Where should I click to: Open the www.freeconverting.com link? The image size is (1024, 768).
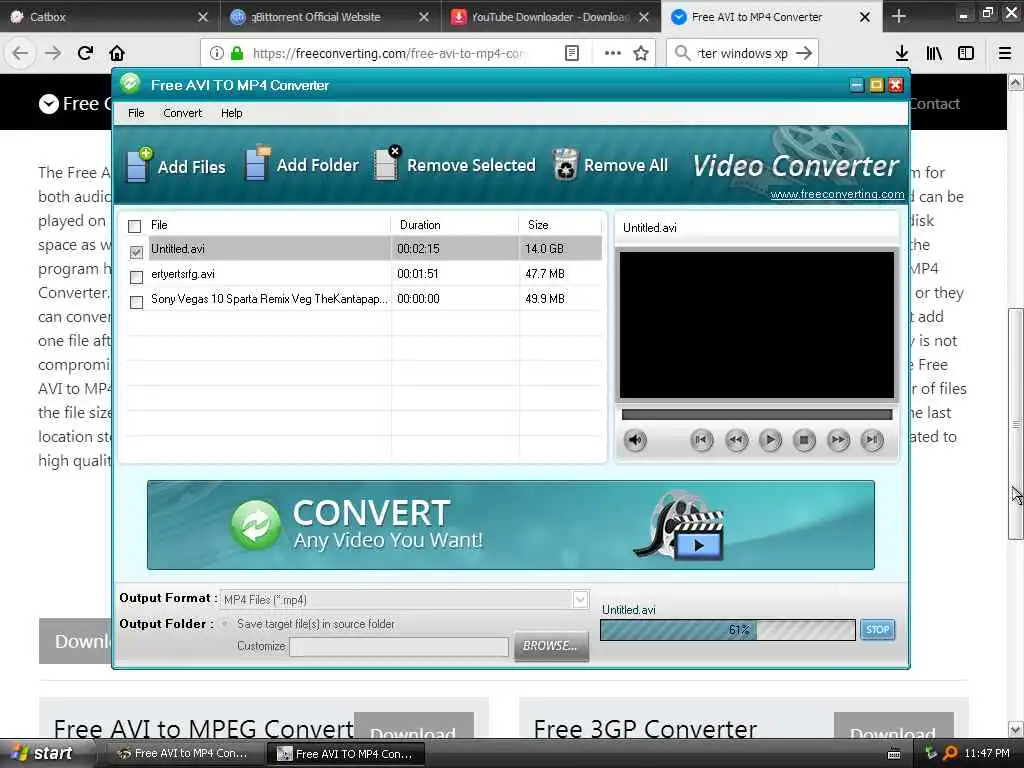(x=837, y=194)
